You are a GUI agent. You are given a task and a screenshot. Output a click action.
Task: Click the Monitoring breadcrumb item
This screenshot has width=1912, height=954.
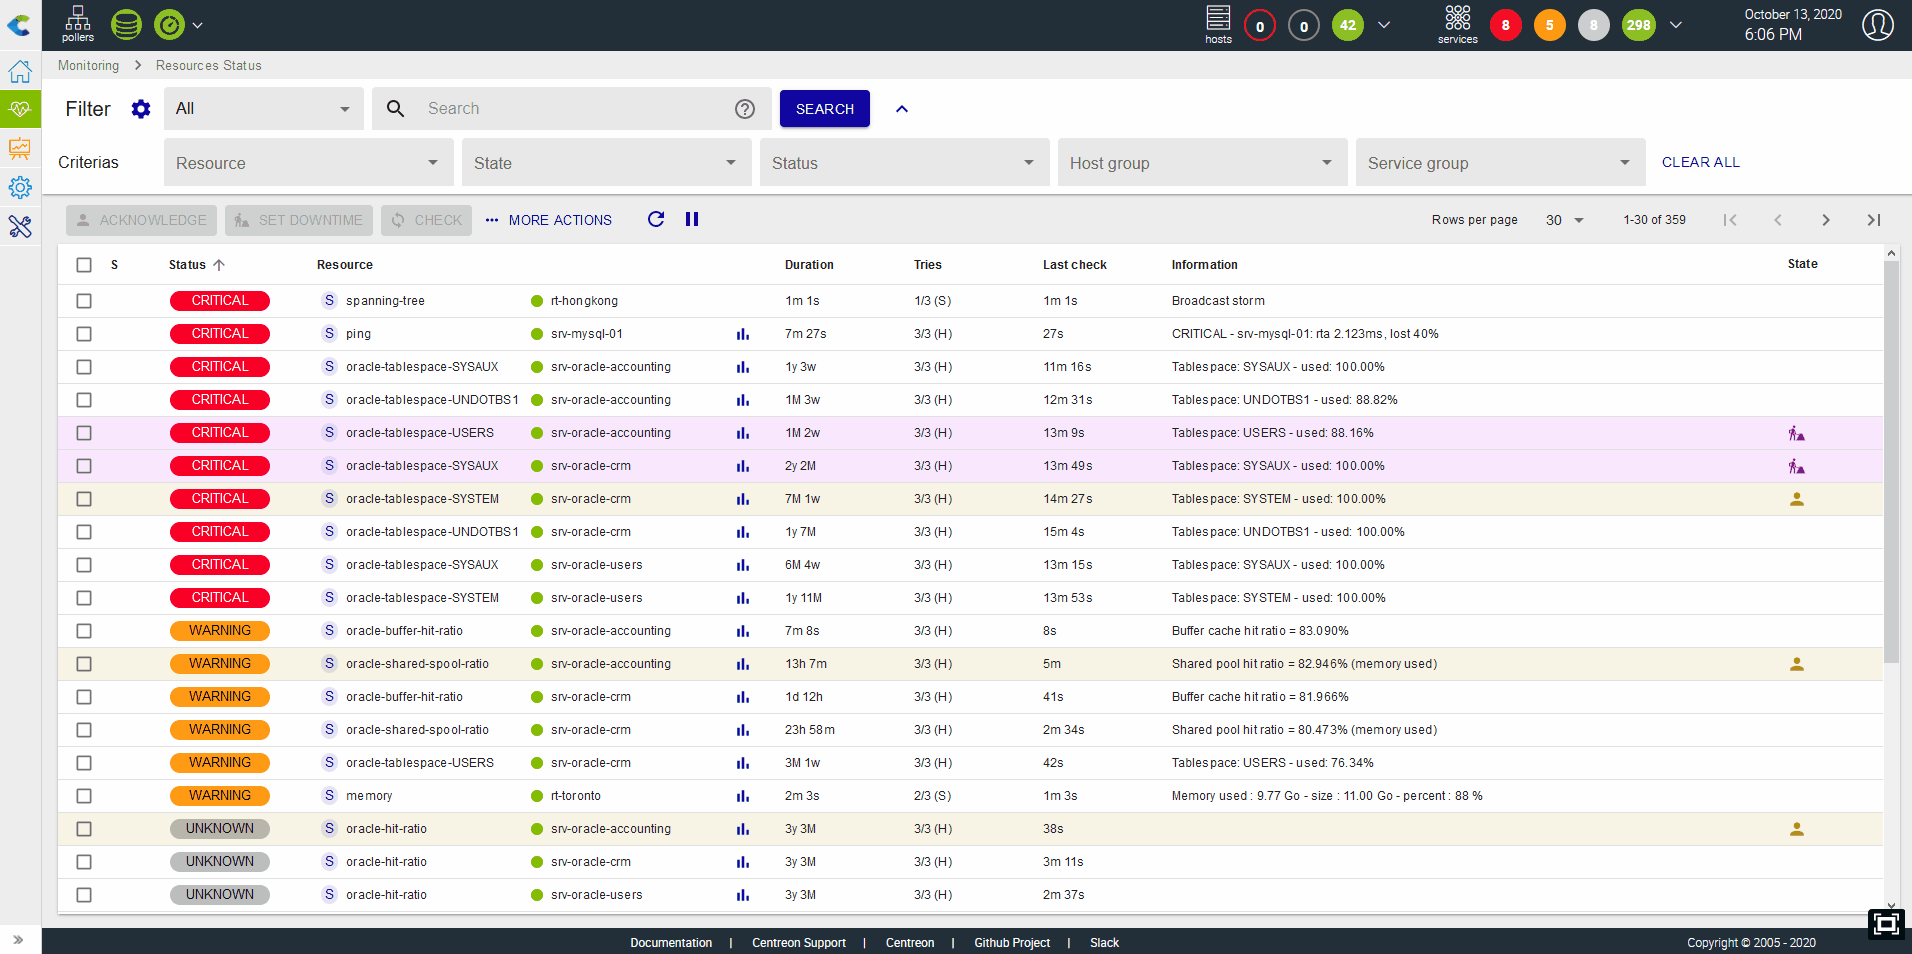(88, 66)
